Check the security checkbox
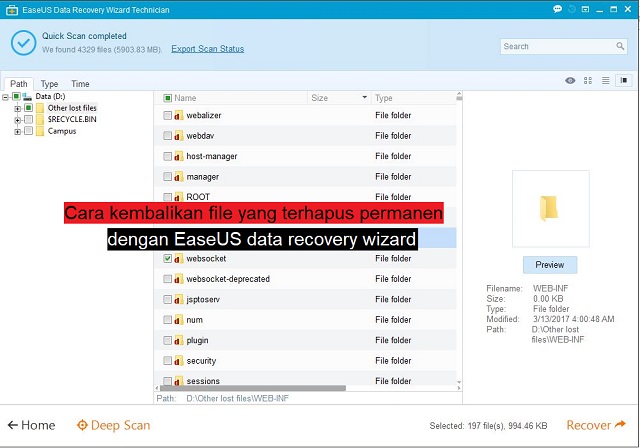640x448 pixels. coord(167,361)
